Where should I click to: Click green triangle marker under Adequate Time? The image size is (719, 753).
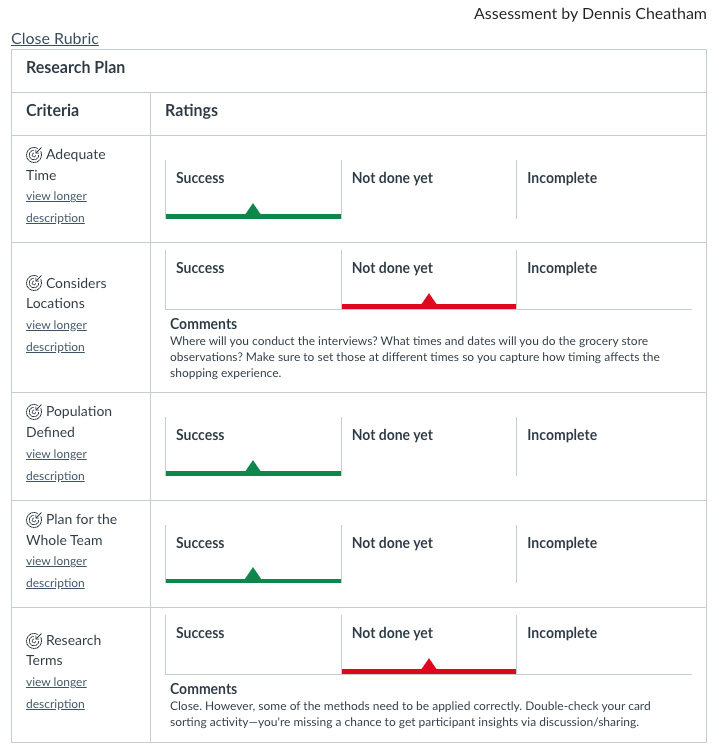253,210
